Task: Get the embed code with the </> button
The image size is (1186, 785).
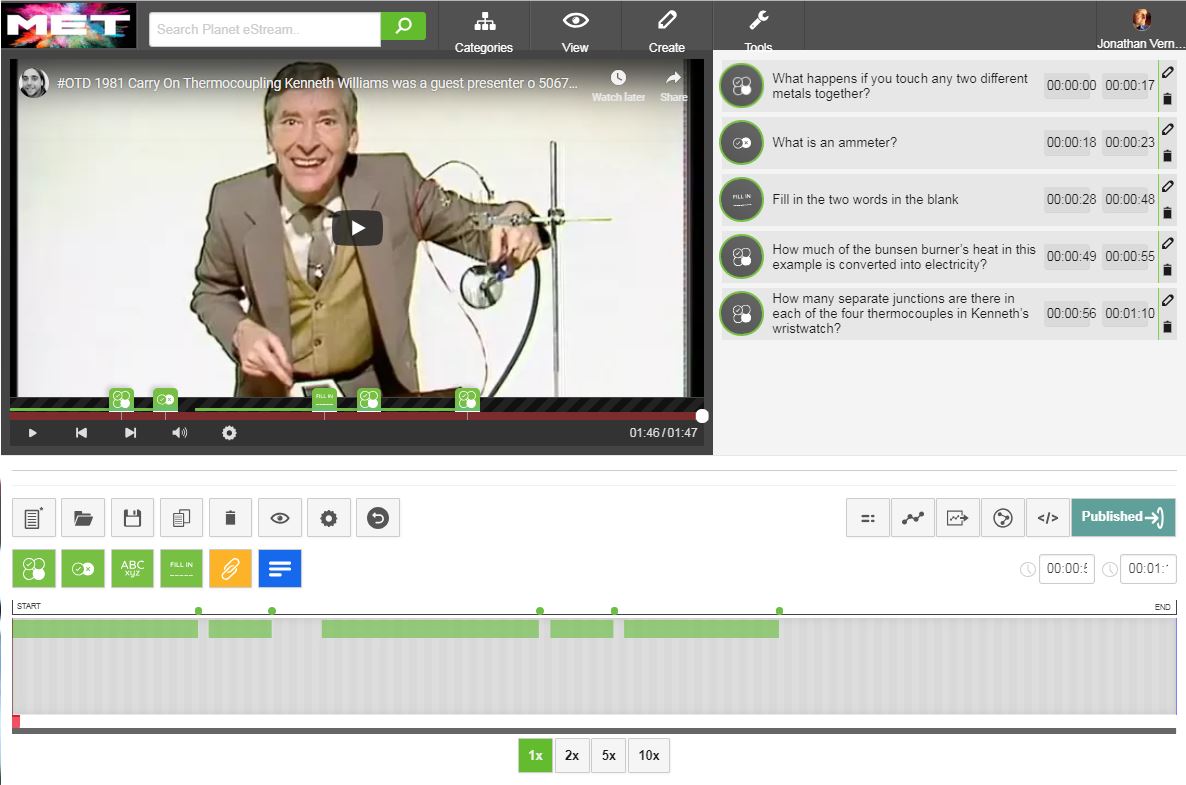Action: coord(1048,518)
